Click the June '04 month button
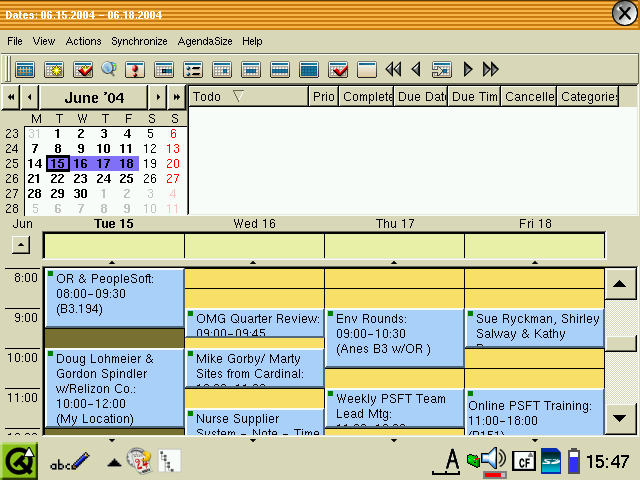 pos(94,97)
